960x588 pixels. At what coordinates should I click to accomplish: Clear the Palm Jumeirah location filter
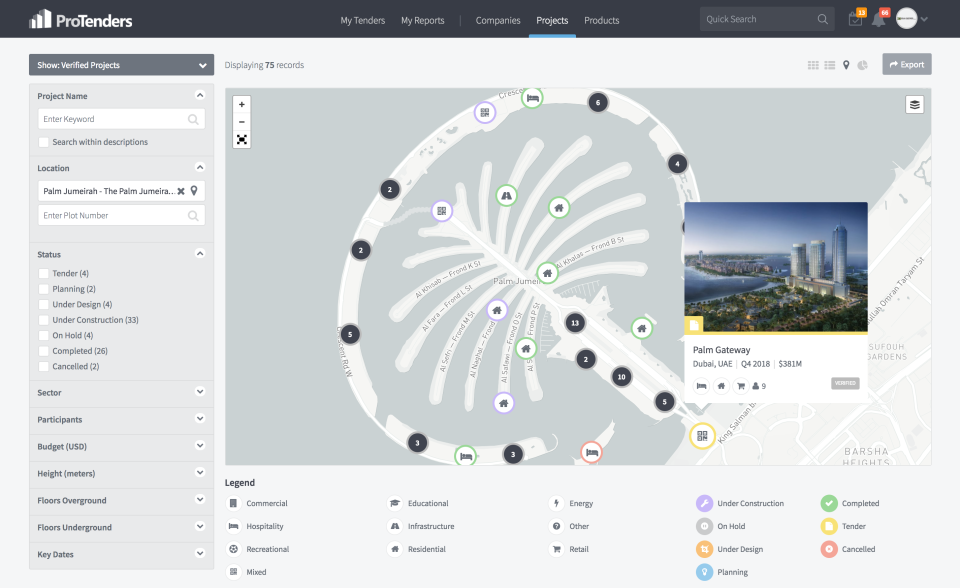point(182,190)
